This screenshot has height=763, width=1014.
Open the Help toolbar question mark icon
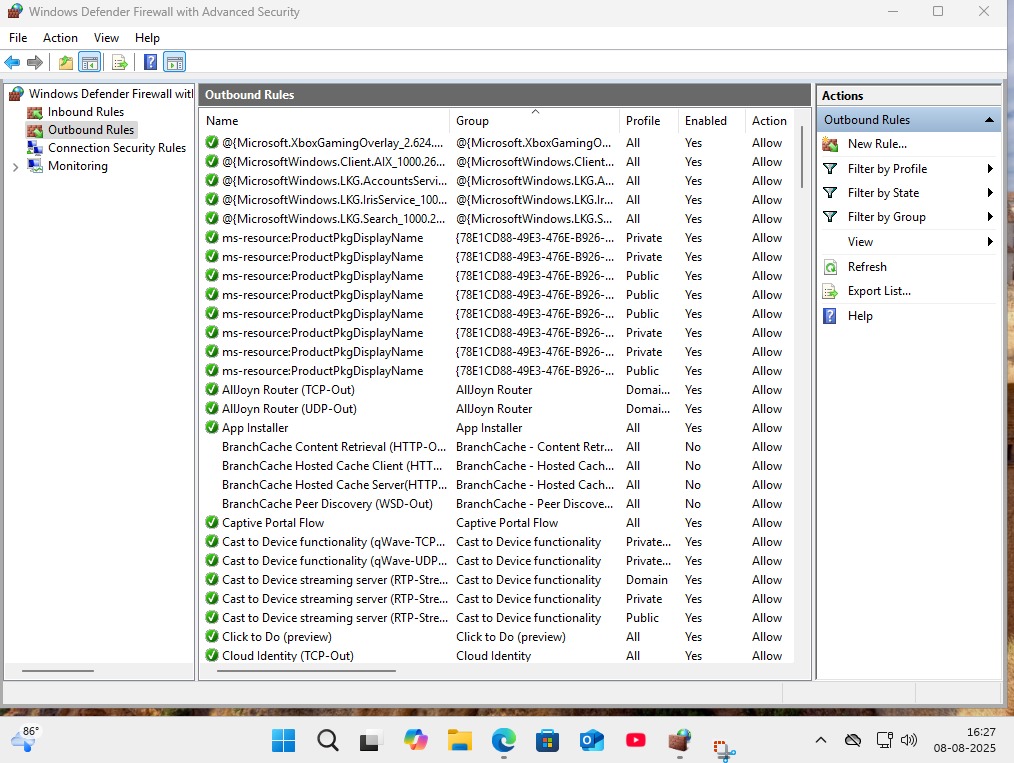pos(150,63)
